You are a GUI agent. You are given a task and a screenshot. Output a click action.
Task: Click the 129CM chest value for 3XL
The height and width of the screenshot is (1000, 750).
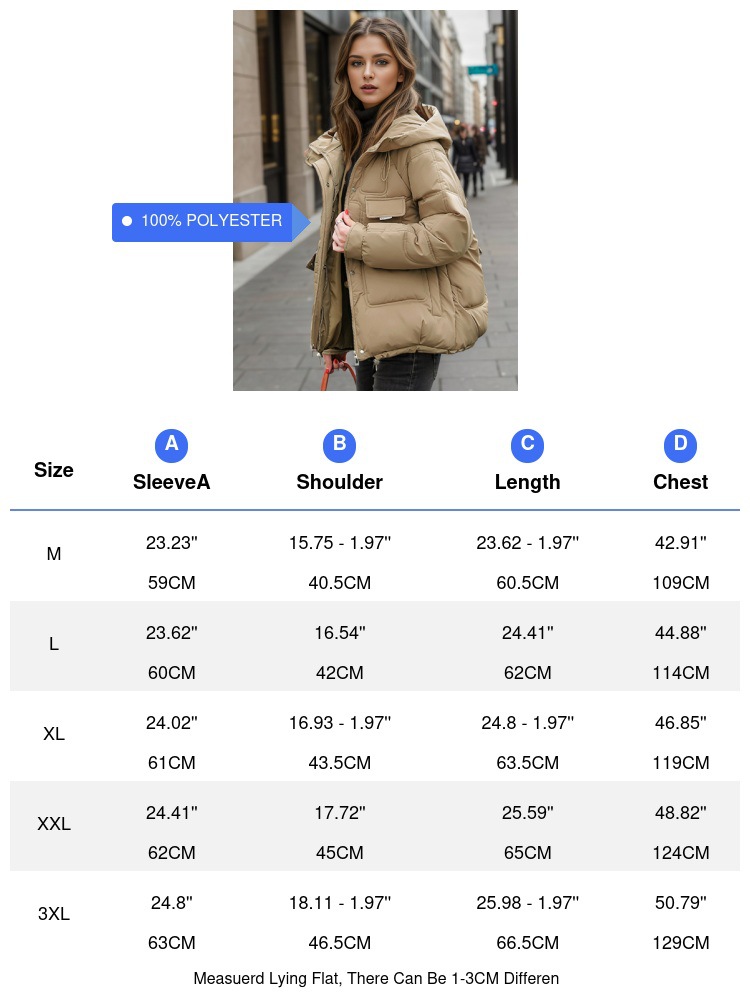680,943
